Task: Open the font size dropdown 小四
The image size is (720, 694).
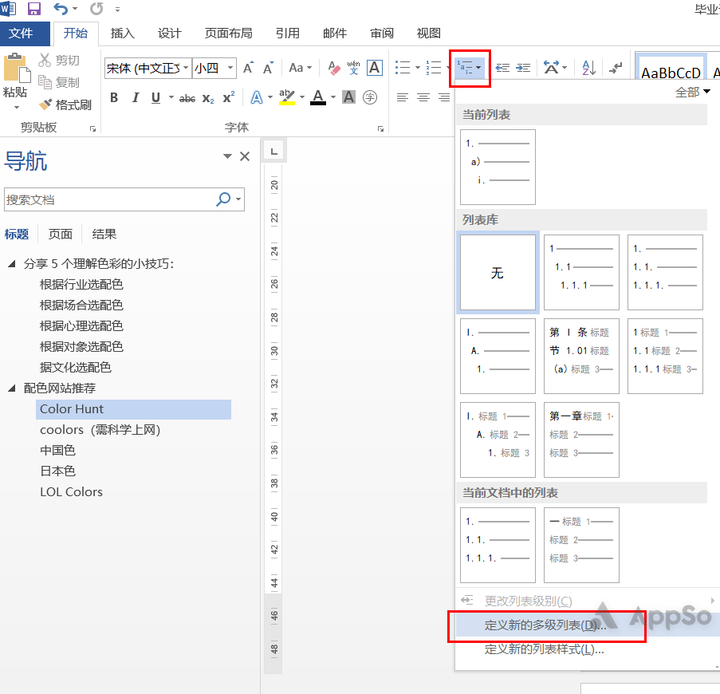Action: (230, 68)
